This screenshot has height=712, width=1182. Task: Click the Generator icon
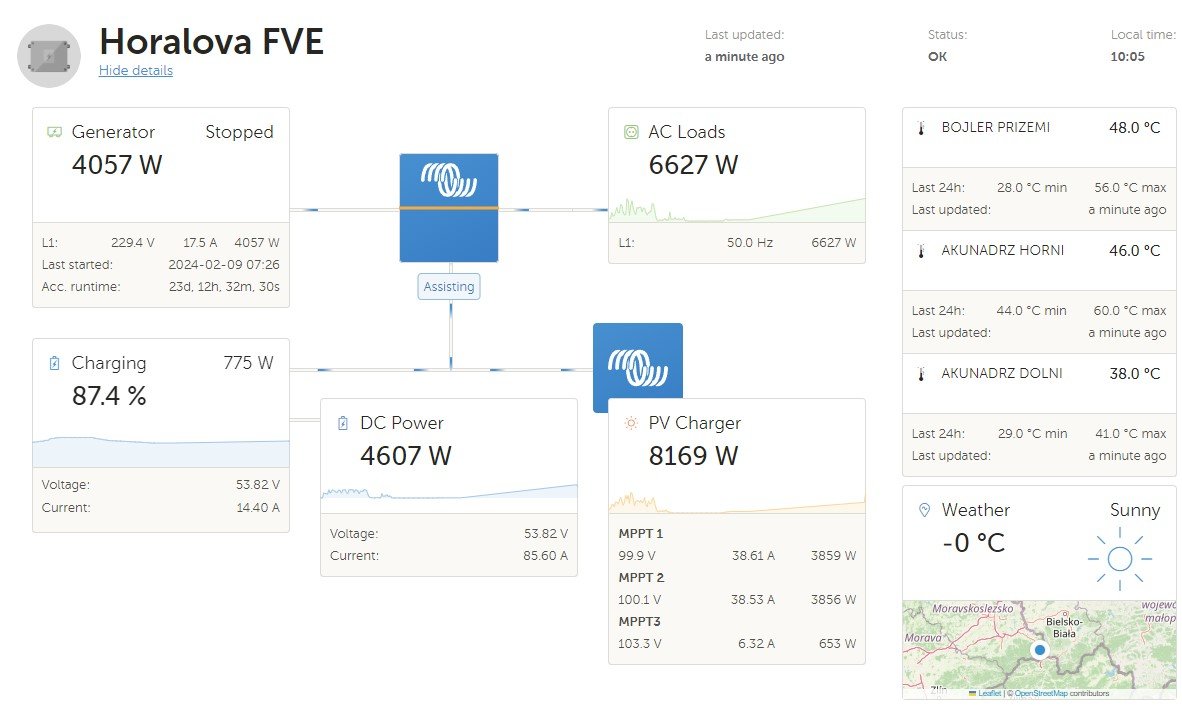coord(54,132)
